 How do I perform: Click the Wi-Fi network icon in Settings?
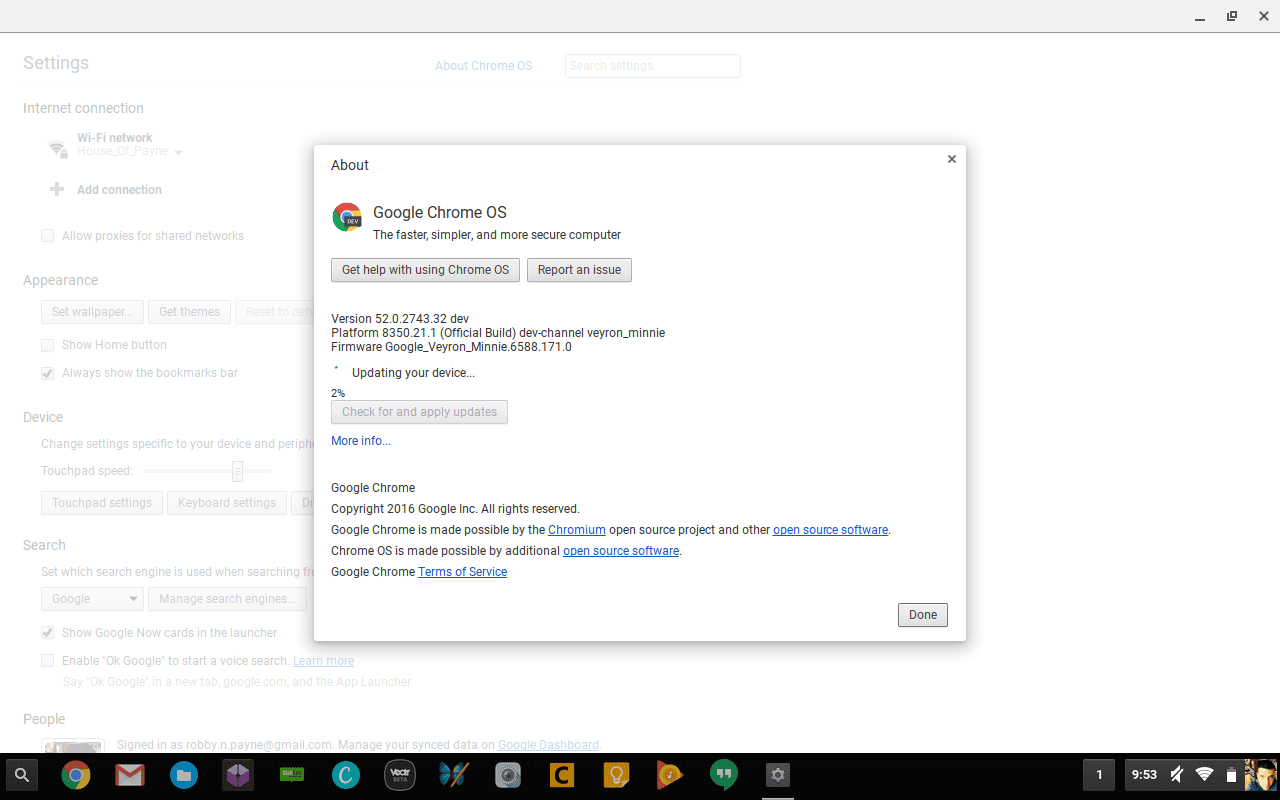click(x=58, y=147)
